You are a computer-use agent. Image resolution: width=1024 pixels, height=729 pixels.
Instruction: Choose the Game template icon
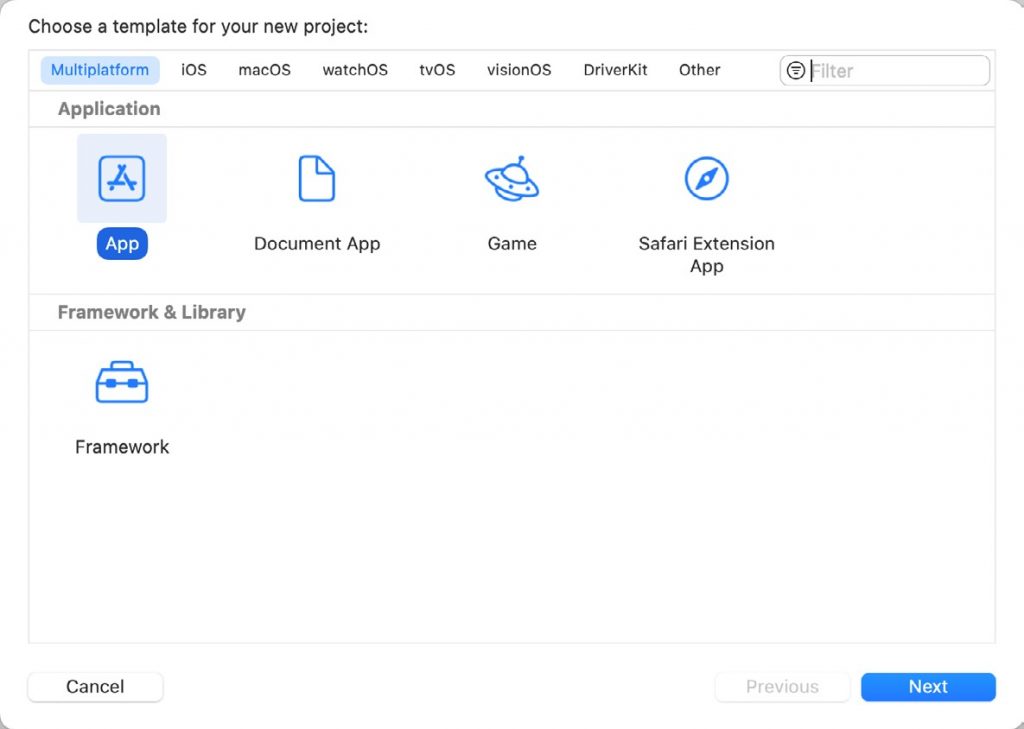512,179
